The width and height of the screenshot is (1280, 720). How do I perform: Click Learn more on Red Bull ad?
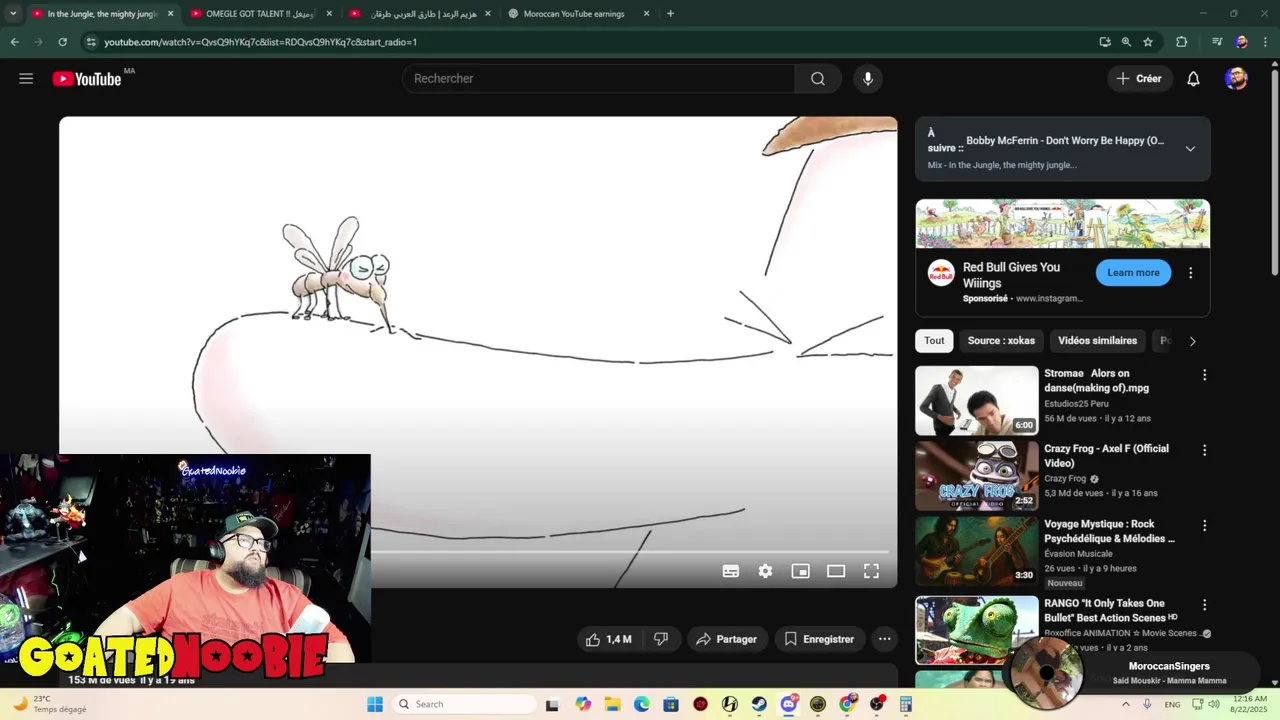(1133, 273)
